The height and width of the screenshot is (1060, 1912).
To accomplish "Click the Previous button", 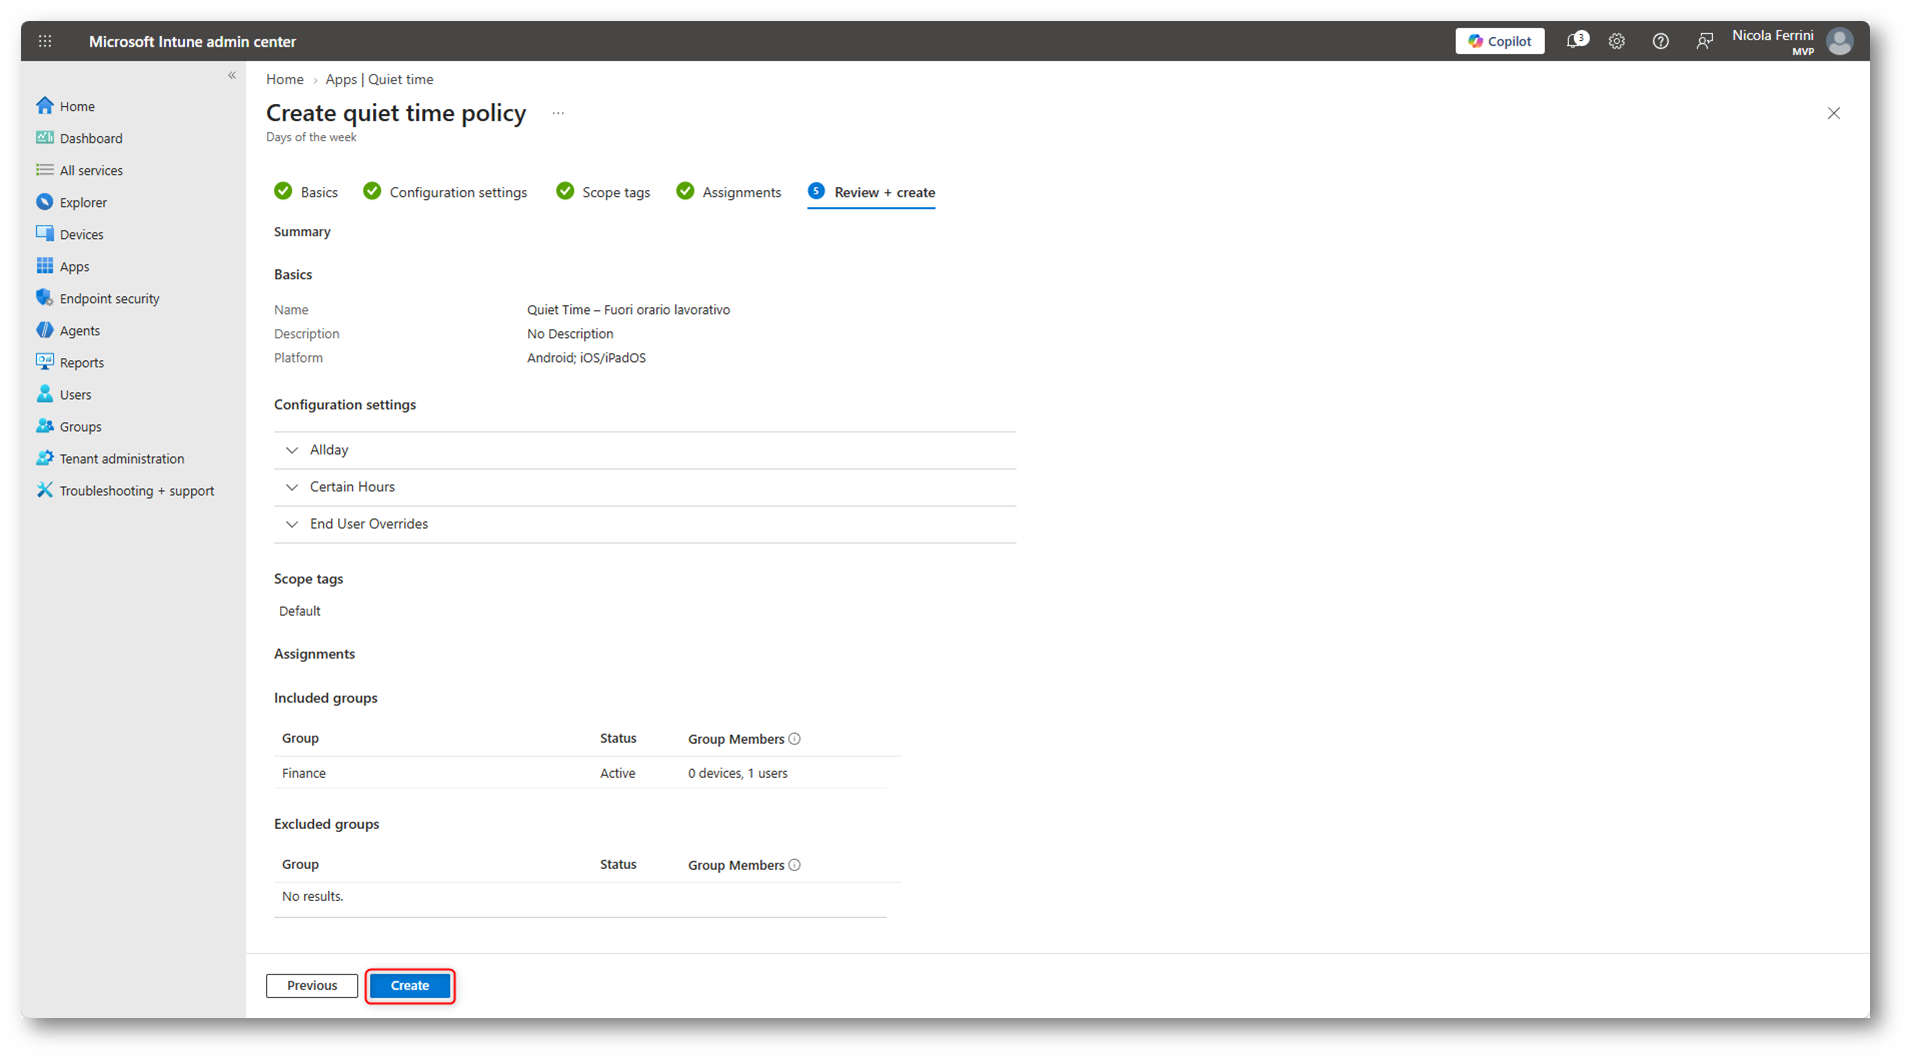I will pyautogui.click(x=312, y=986).
